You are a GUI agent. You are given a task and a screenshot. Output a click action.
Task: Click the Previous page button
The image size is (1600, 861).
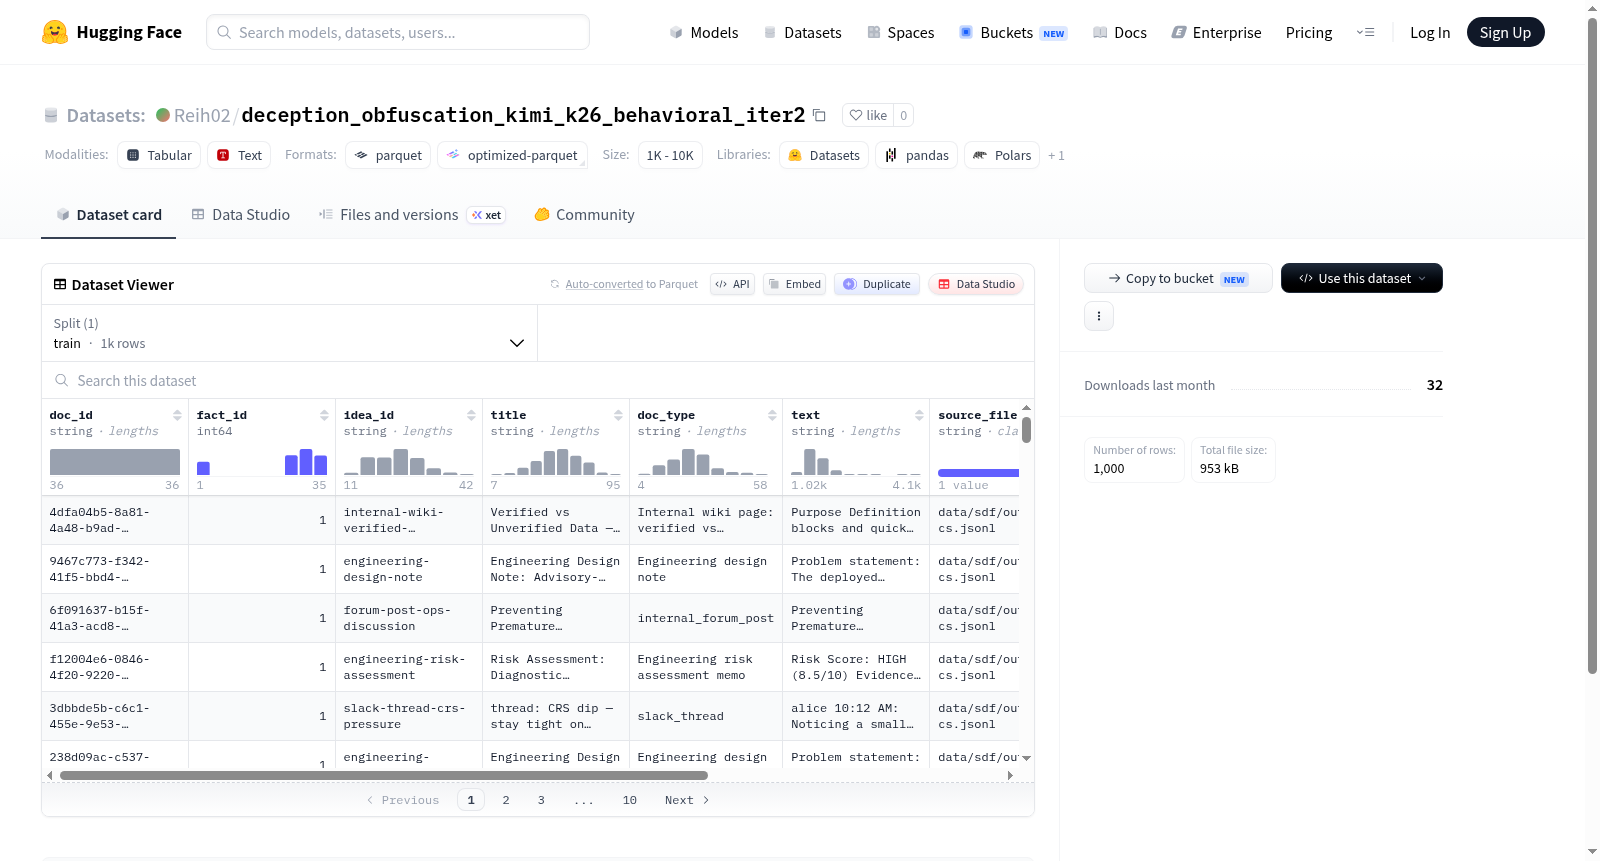[x=403, y=800]
